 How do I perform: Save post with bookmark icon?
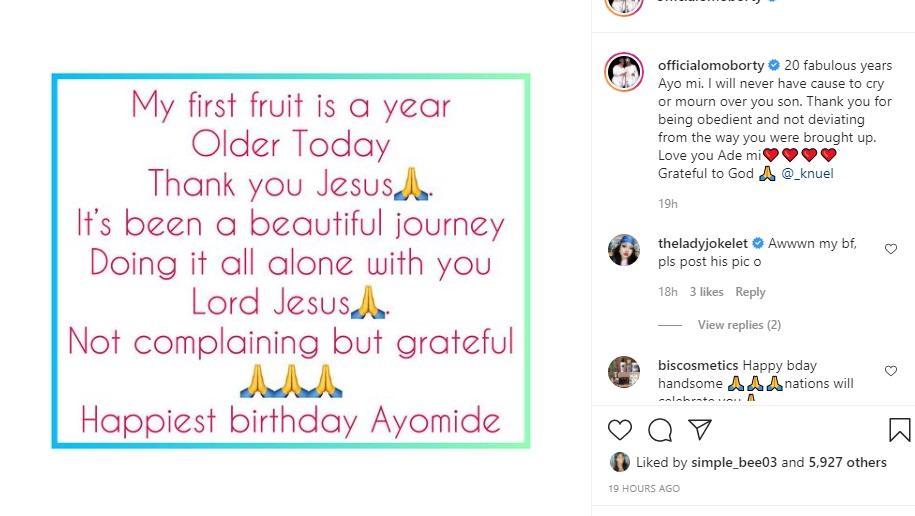point(899,430)
